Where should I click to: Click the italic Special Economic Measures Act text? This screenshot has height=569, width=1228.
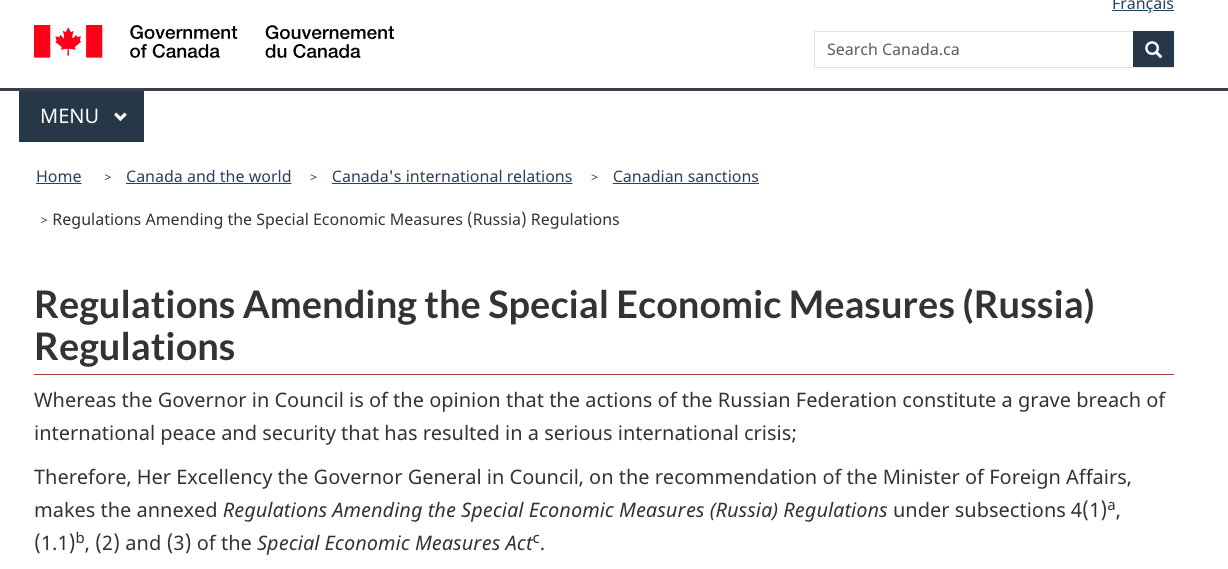pyautogui.click(x=394, y=544)
